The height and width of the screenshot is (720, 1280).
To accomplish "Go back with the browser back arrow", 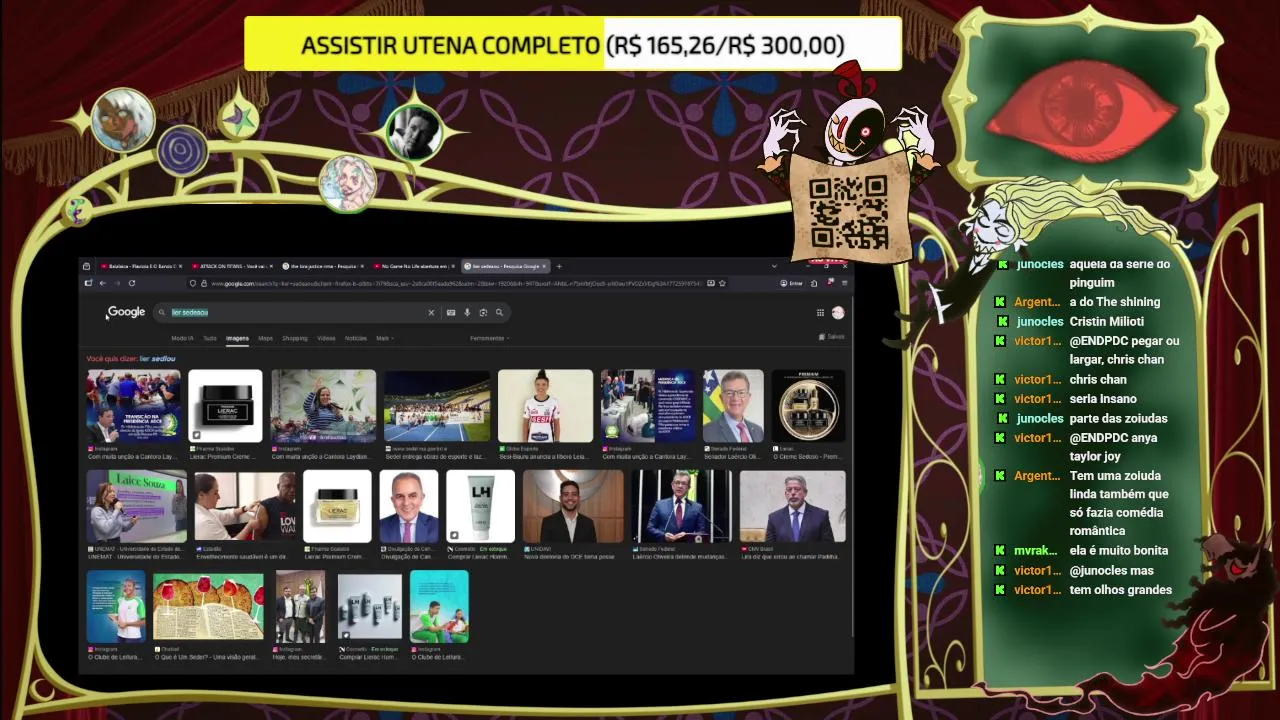I will (102, 283).
